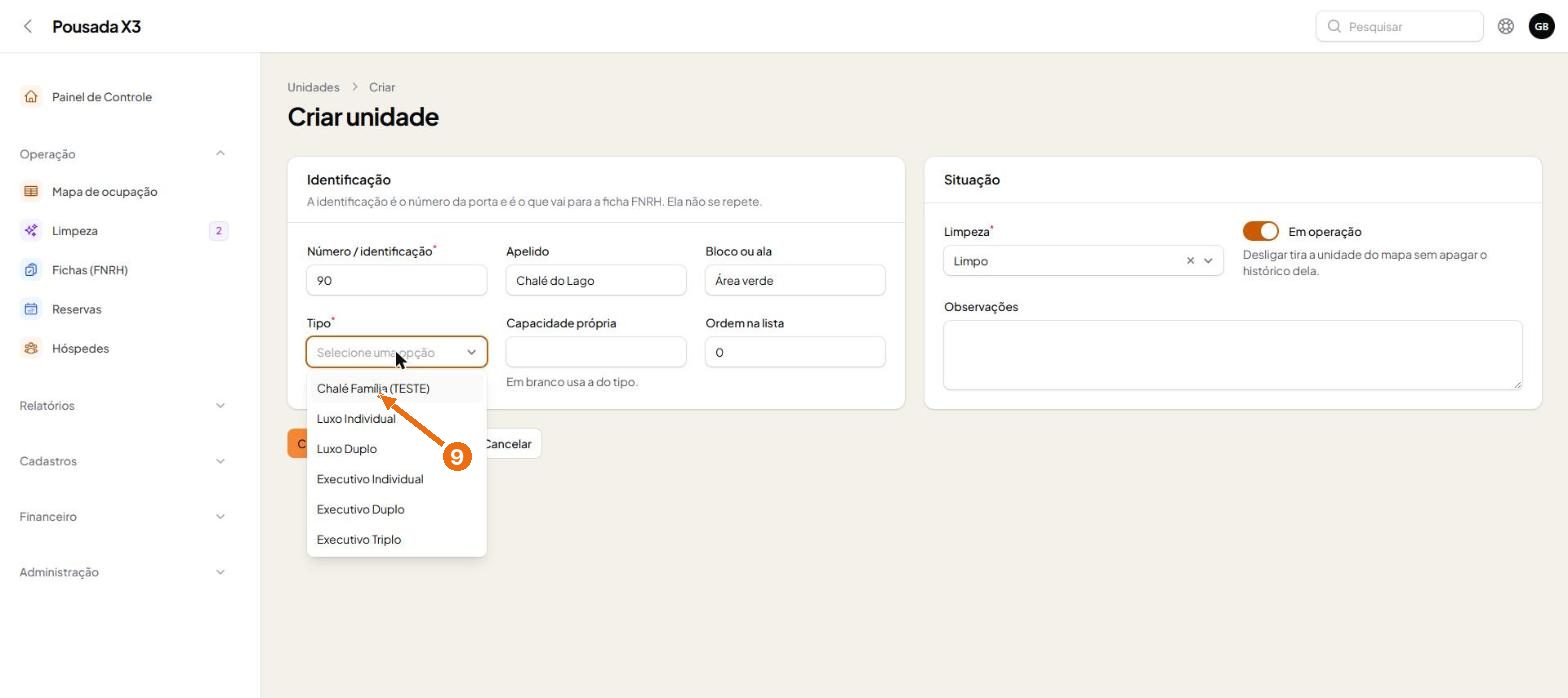The image size is (1568, 698).
Task: Click the search magnifier icon
Action: tap(1334, 26)
